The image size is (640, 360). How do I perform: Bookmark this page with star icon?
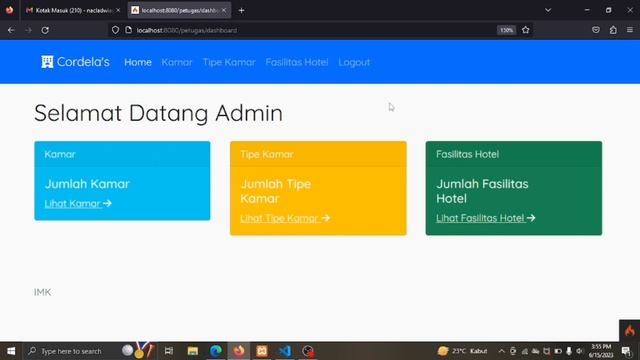pos(525,30)
